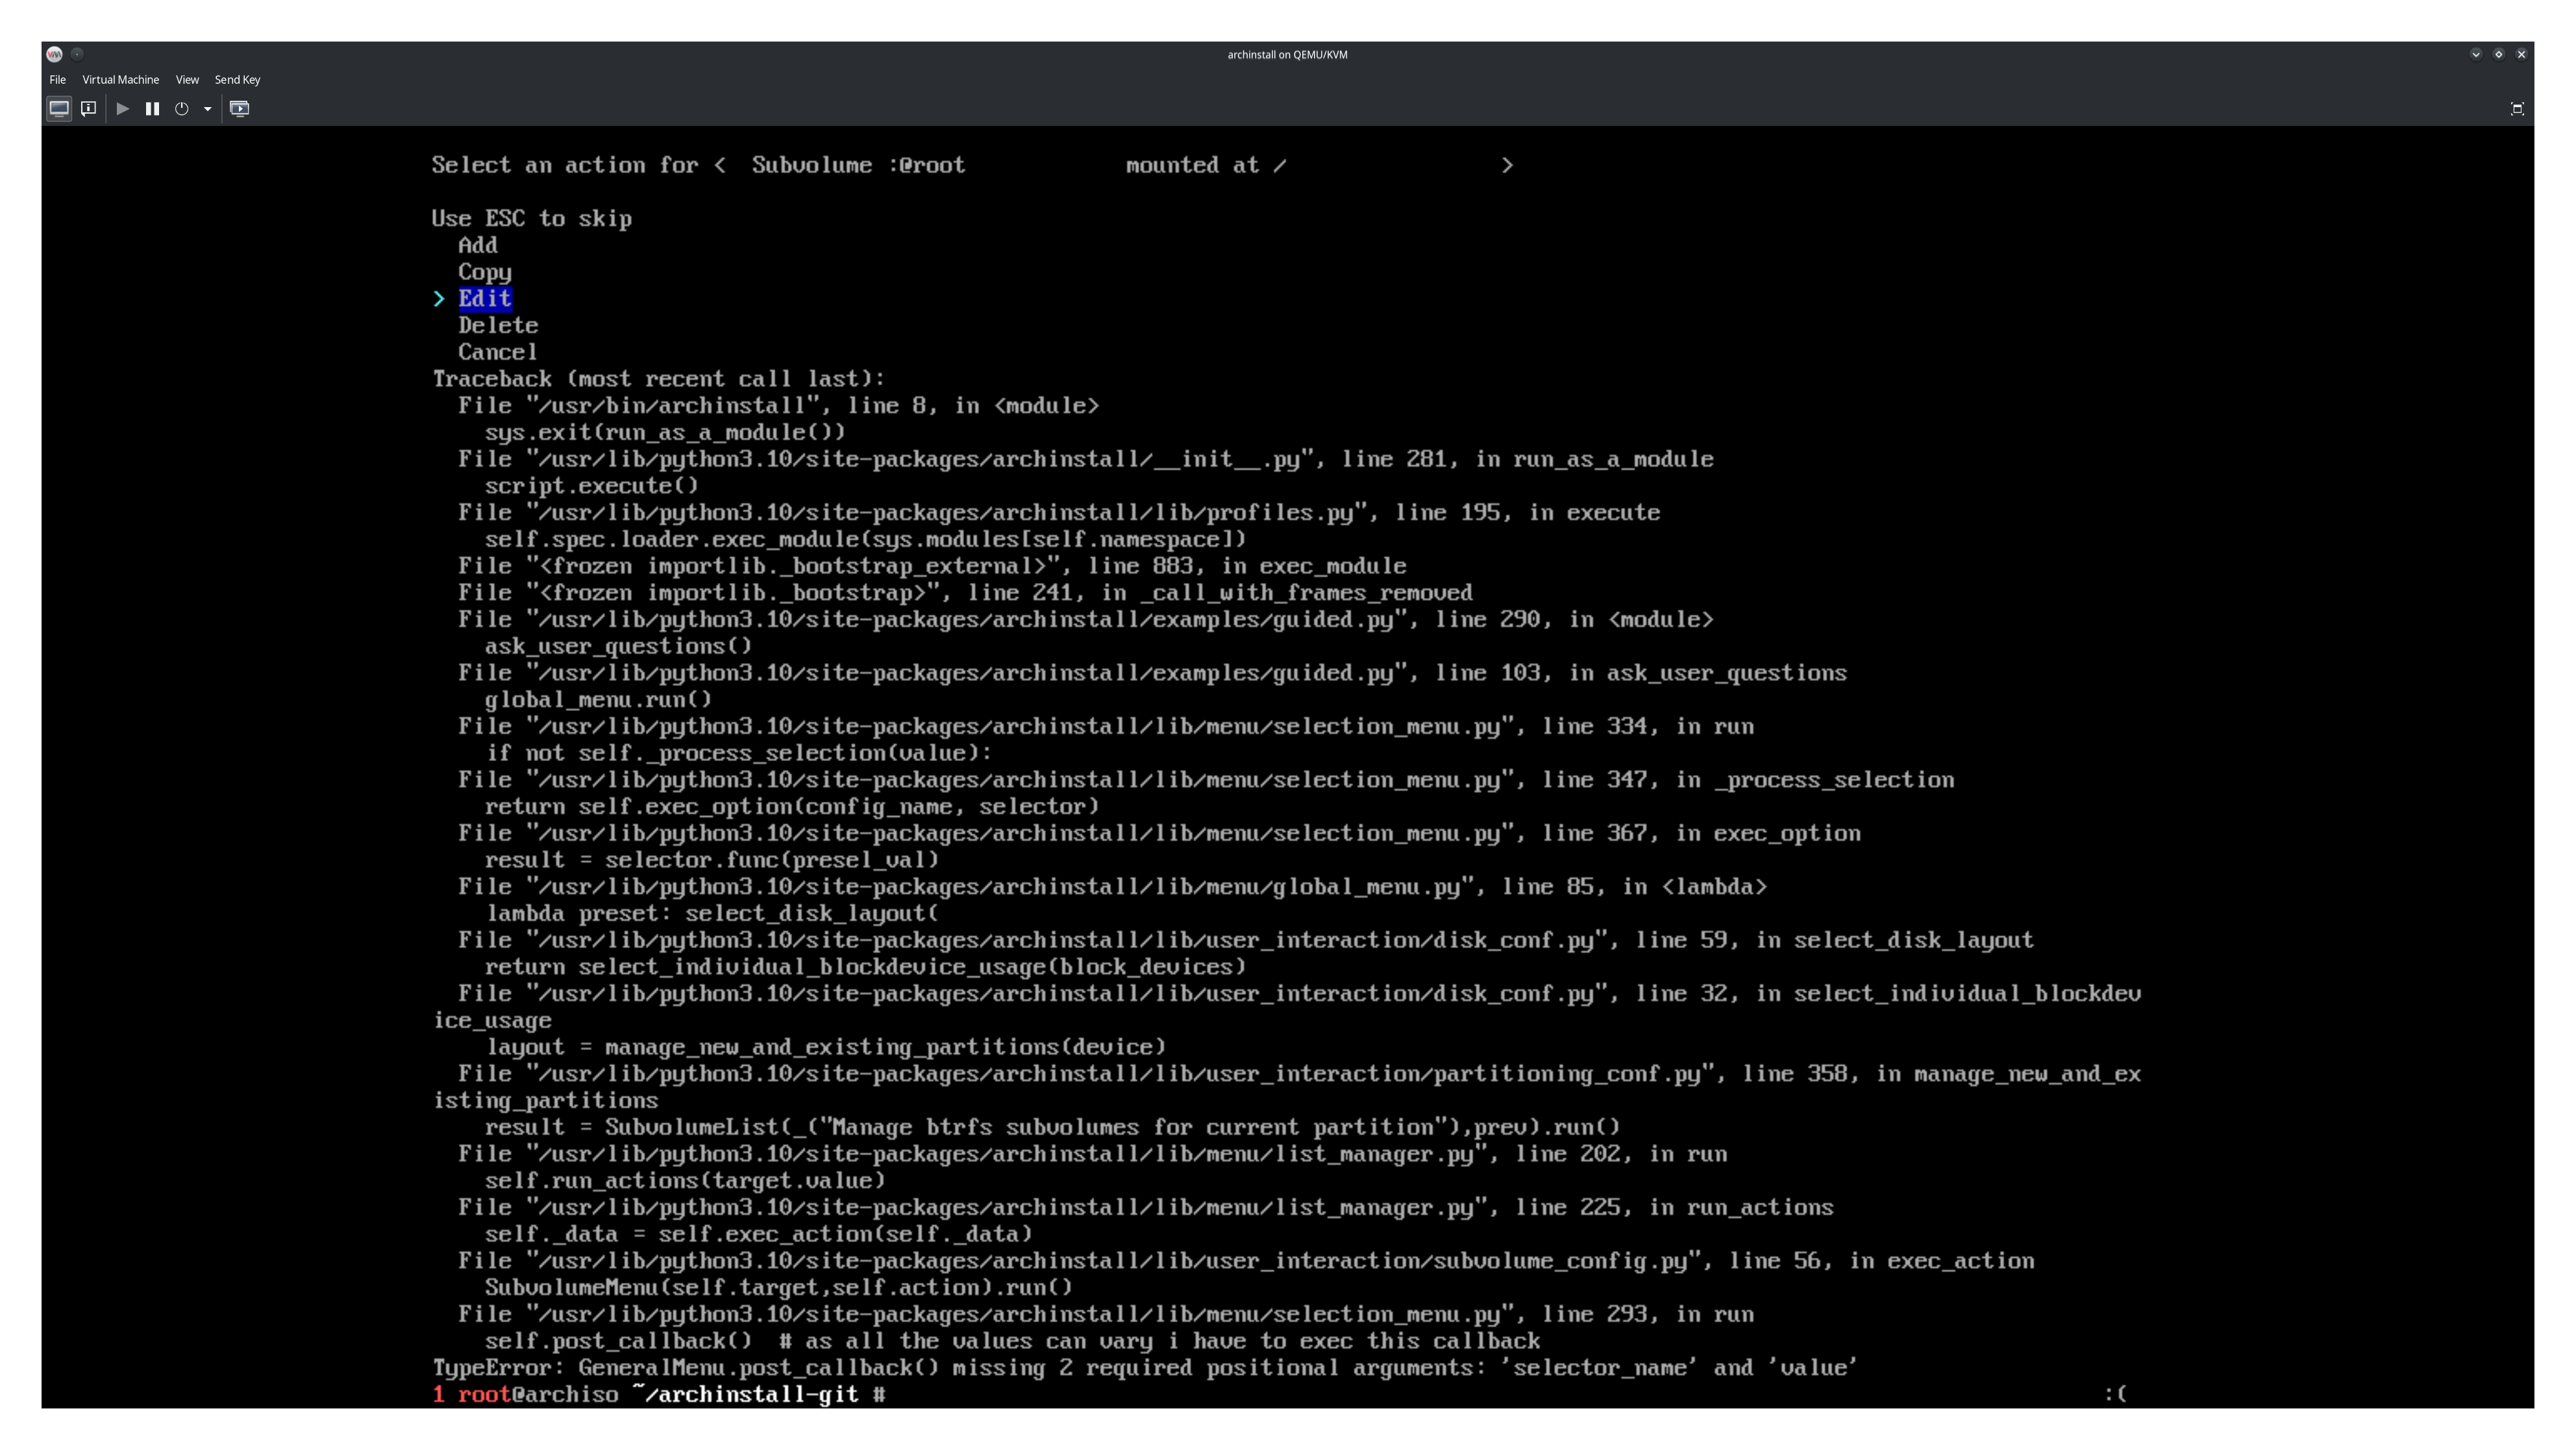
Task: Resume the virtual machine with play icon
Action: [122, 109]
